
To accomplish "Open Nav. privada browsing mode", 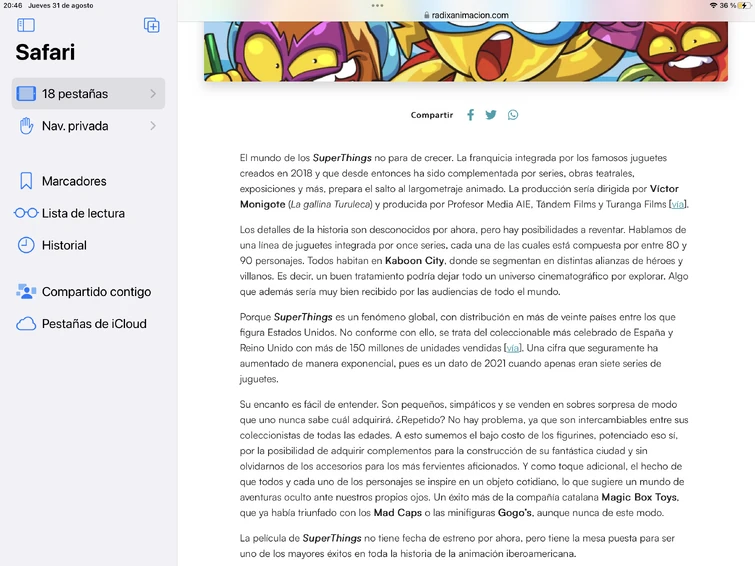I will coord(88,126).
